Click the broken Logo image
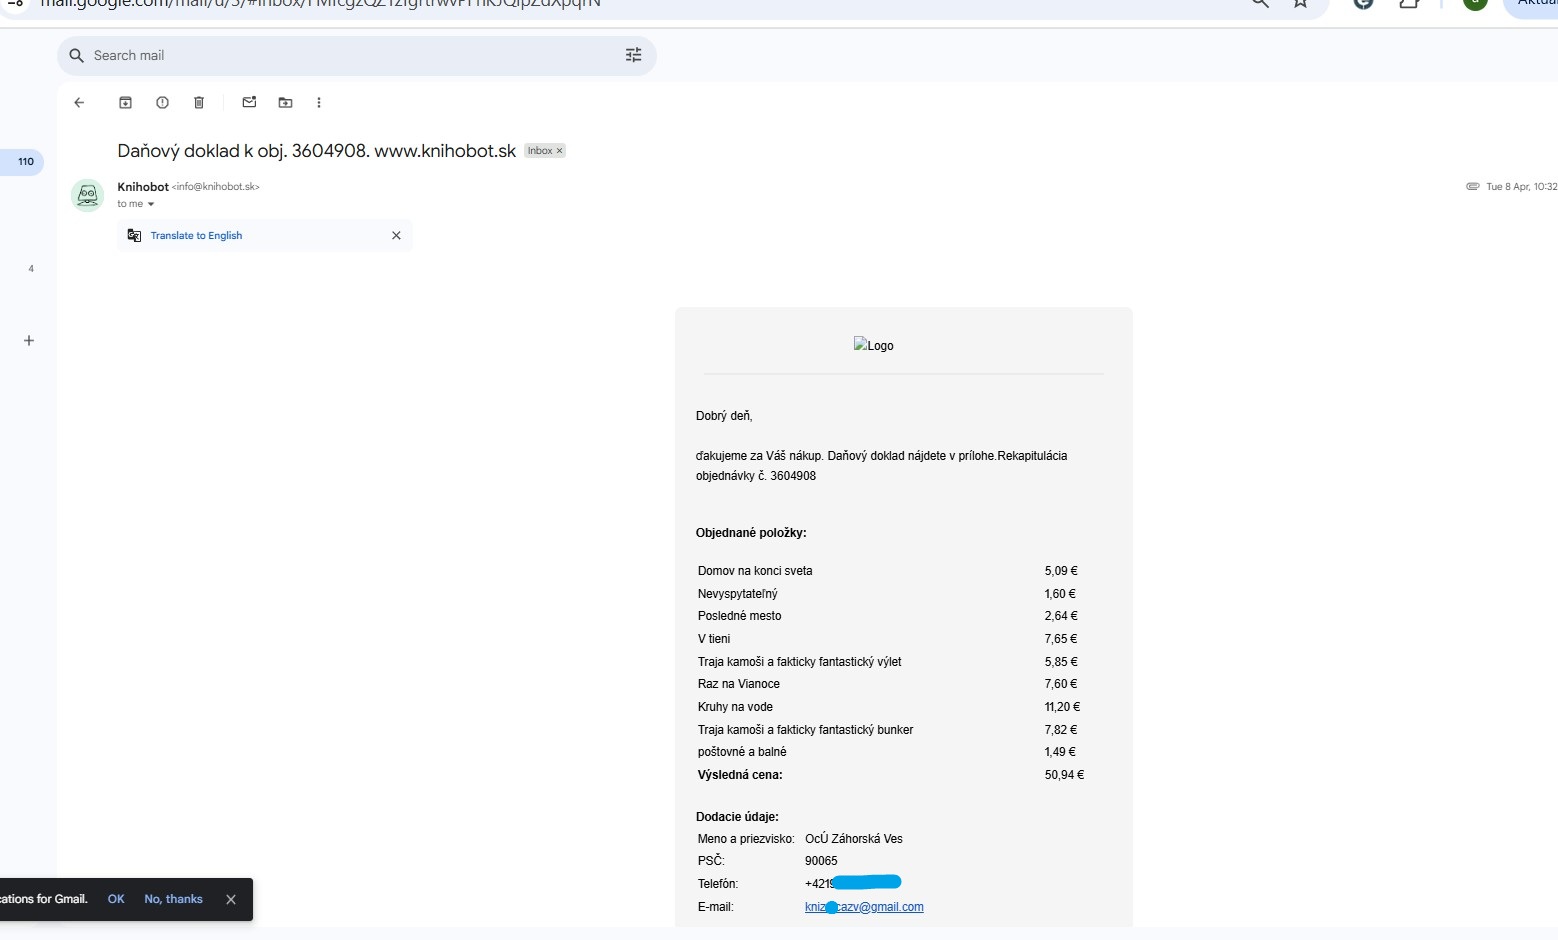This screenshot has height=940, width=1558. point(873,345)
